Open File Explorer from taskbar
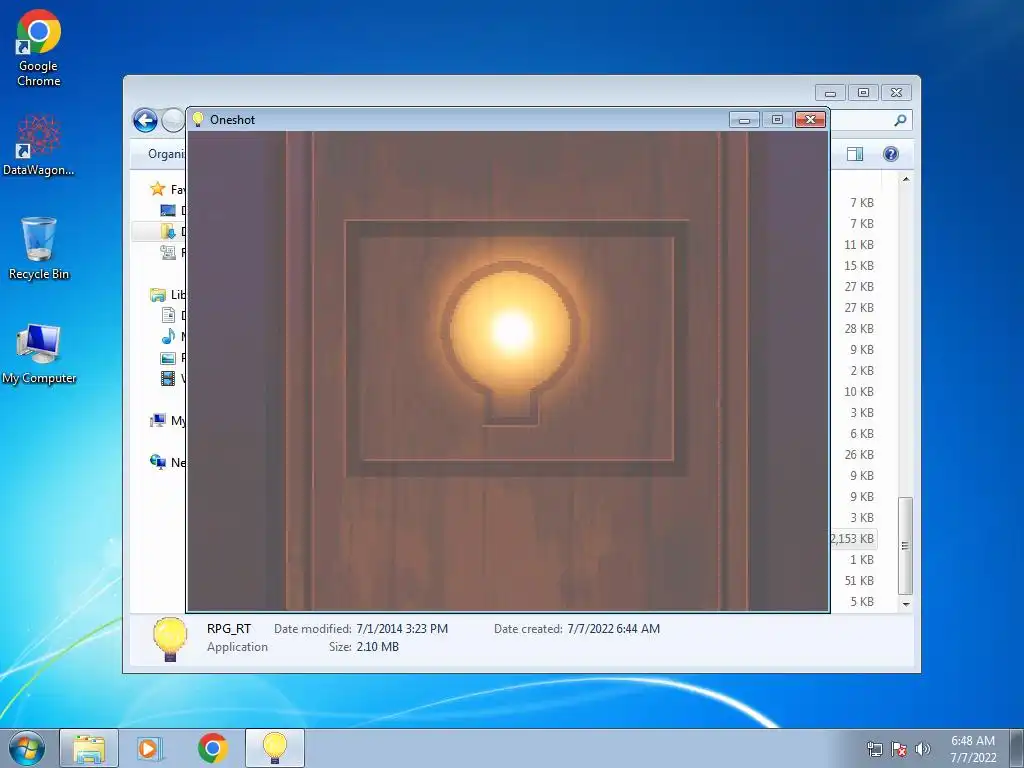 [x=89, y=748]
